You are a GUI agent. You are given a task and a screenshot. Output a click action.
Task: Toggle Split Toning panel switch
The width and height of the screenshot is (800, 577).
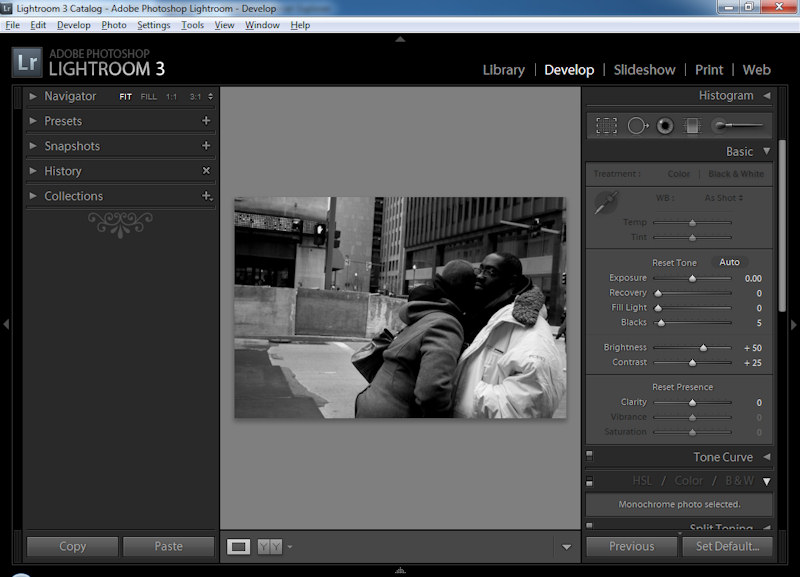[589, 525]
